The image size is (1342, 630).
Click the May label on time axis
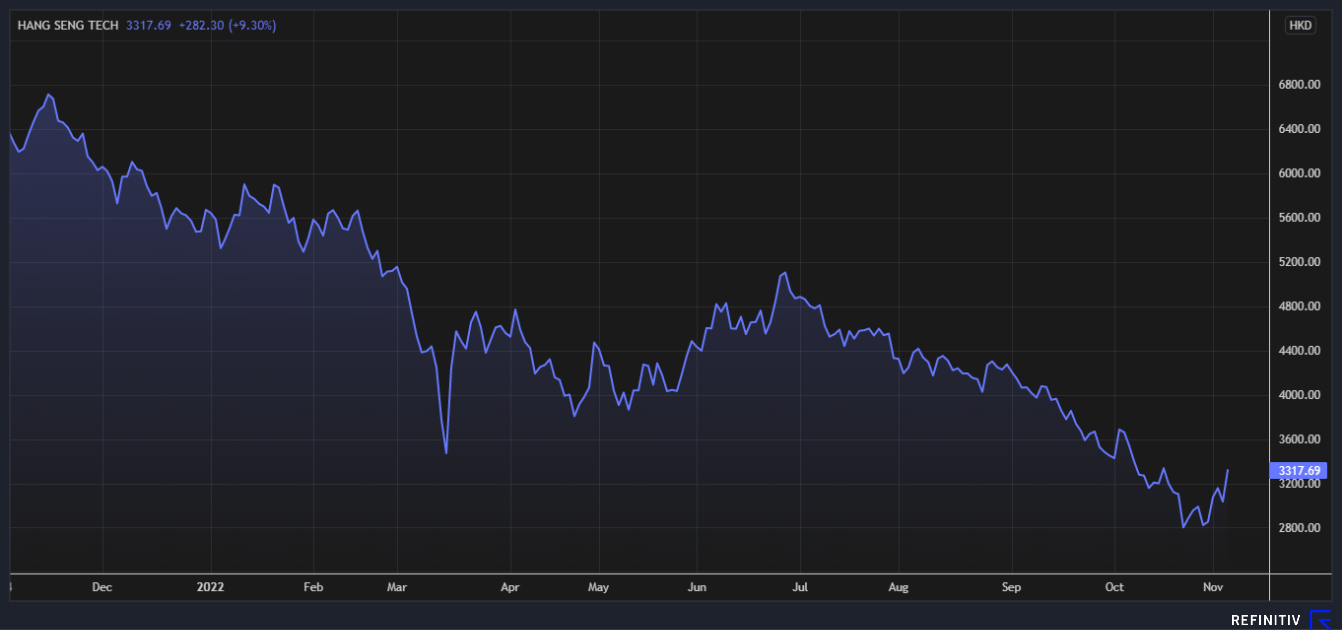click(598, 587)
